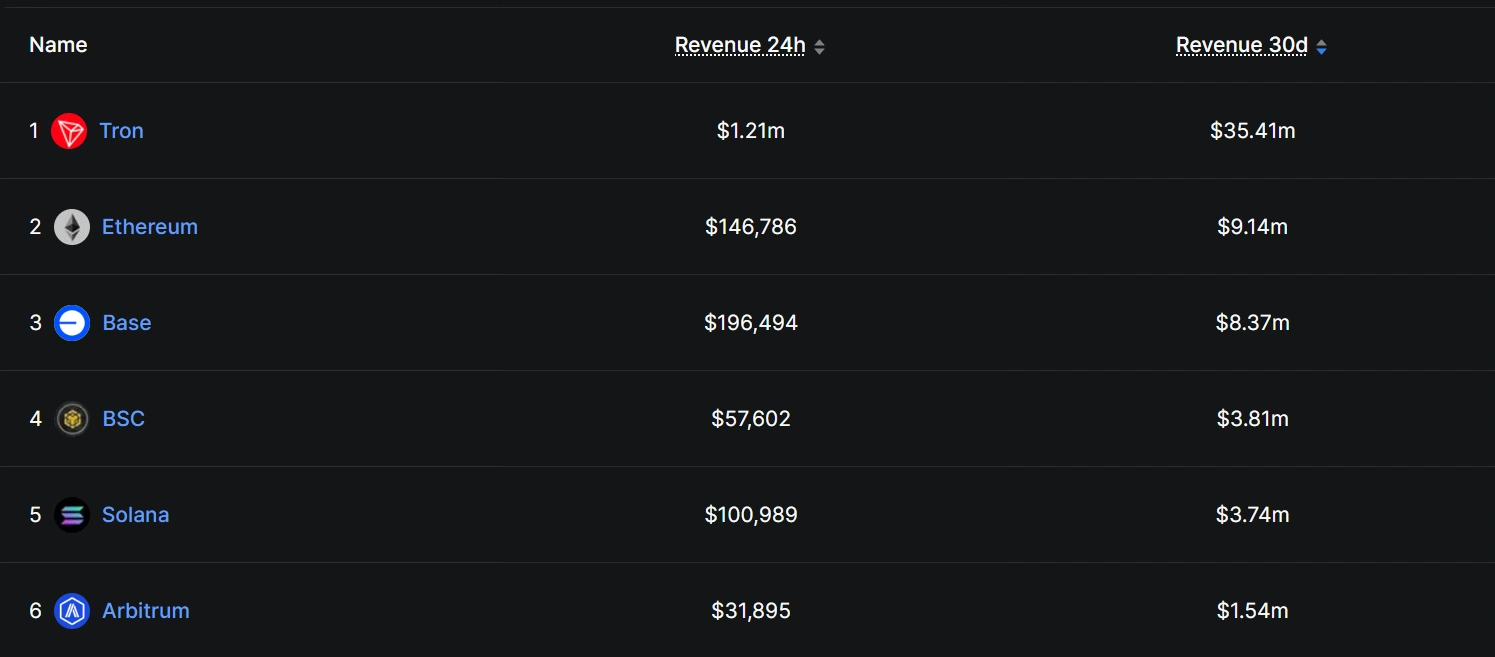Open the BSC chain link
This screenshot has width=1495, height=657.
click(124, 419)
